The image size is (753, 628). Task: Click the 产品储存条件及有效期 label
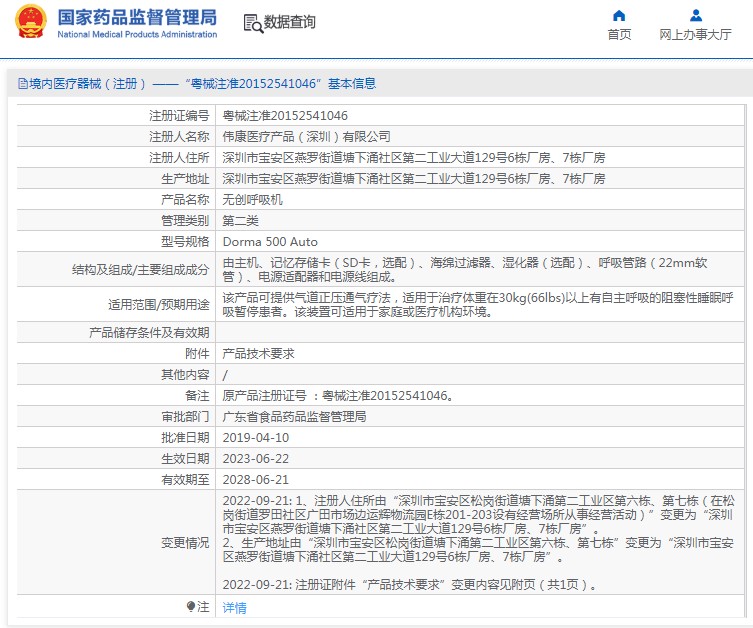[149, 332]
